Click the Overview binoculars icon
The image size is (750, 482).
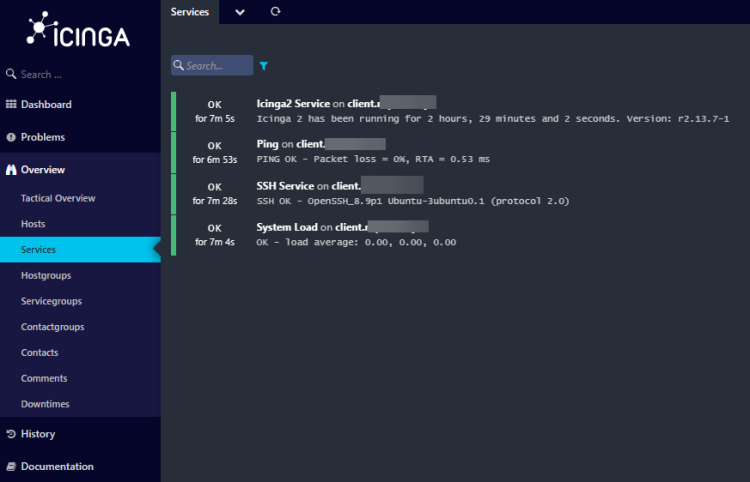point(11,170)
